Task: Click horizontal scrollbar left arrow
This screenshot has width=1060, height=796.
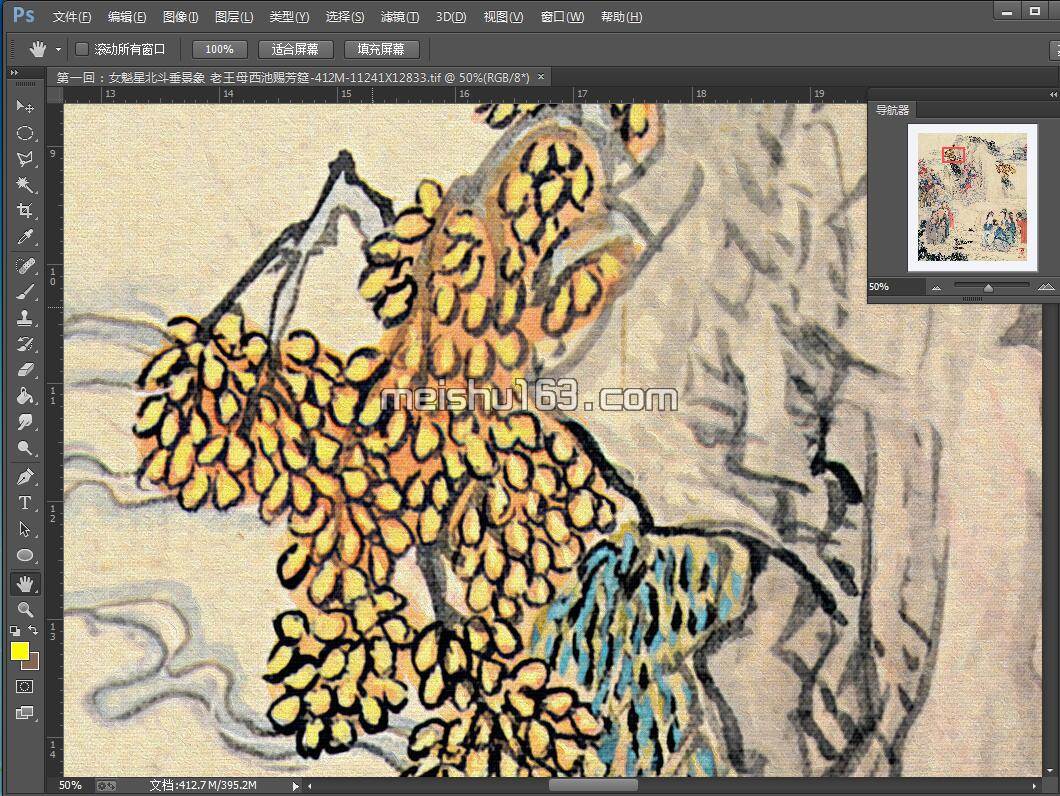Action: pos(310,786)
